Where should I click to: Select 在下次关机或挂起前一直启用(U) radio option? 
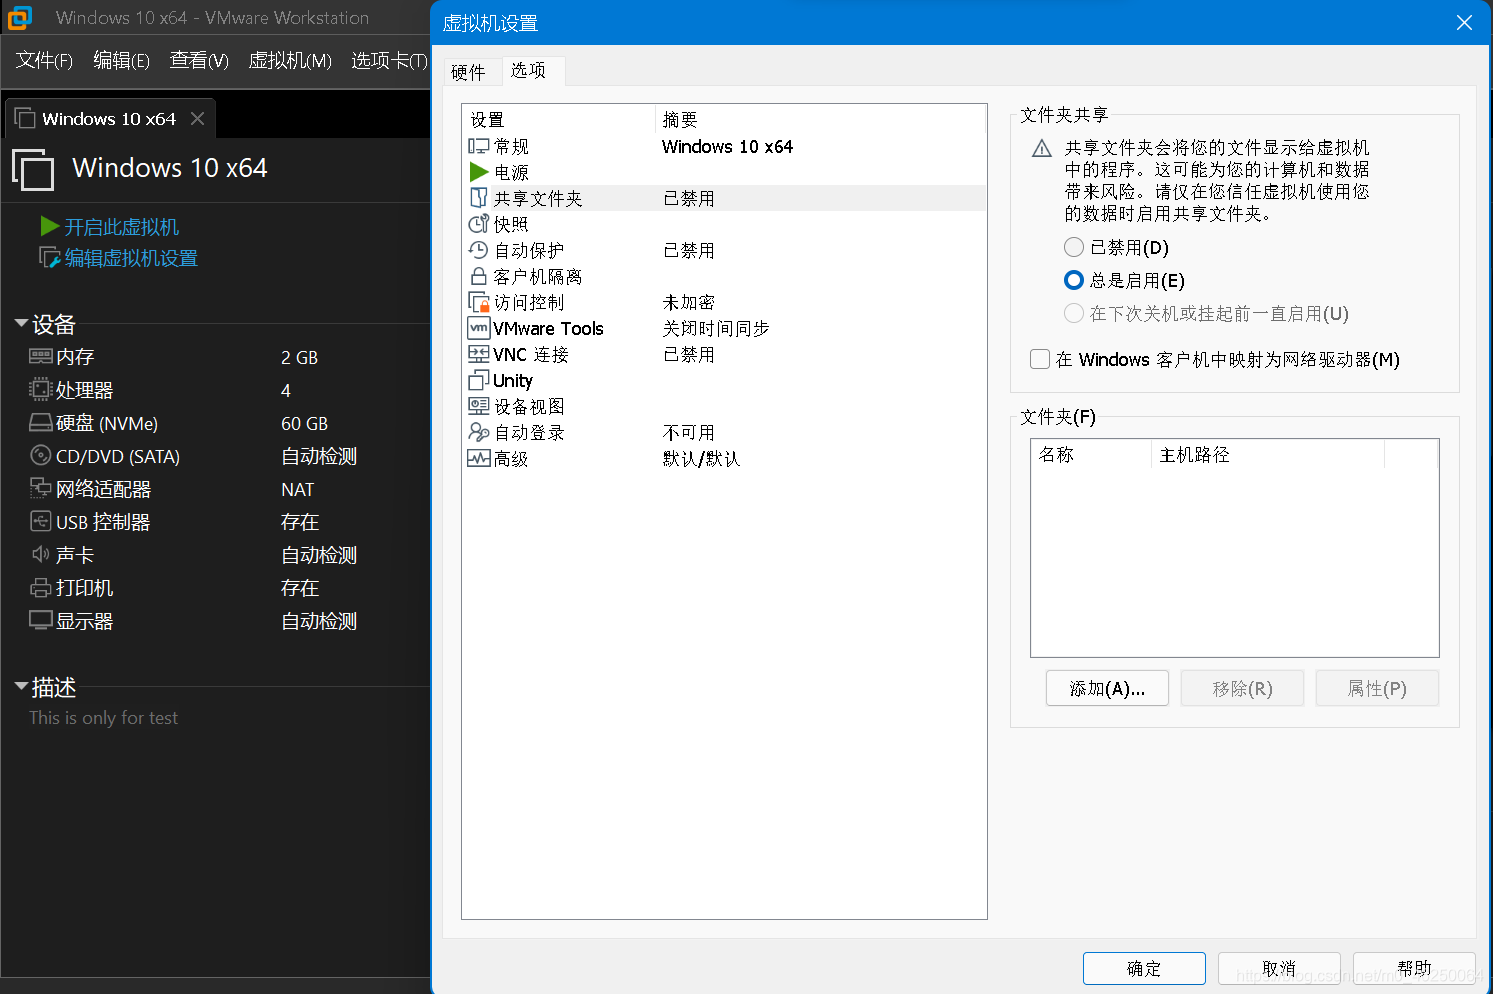[1074, 313]
